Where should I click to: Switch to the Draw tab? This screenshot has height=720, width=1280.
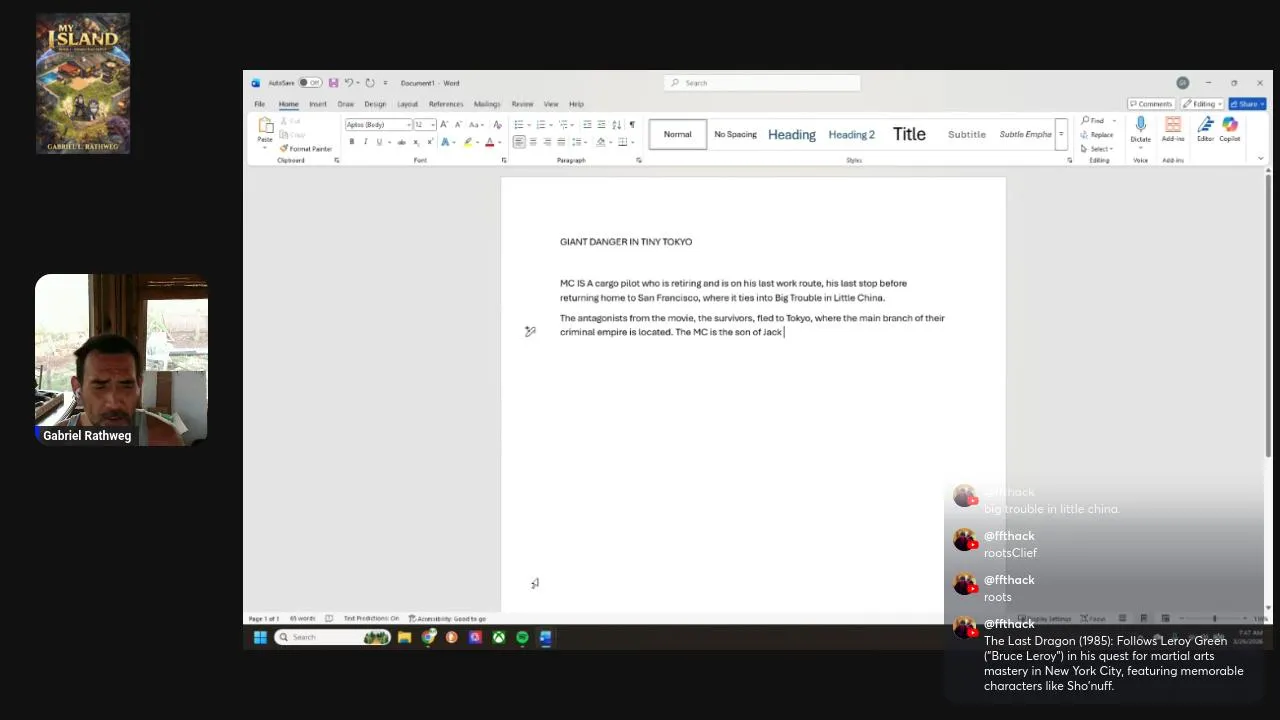tap(346, 104)
